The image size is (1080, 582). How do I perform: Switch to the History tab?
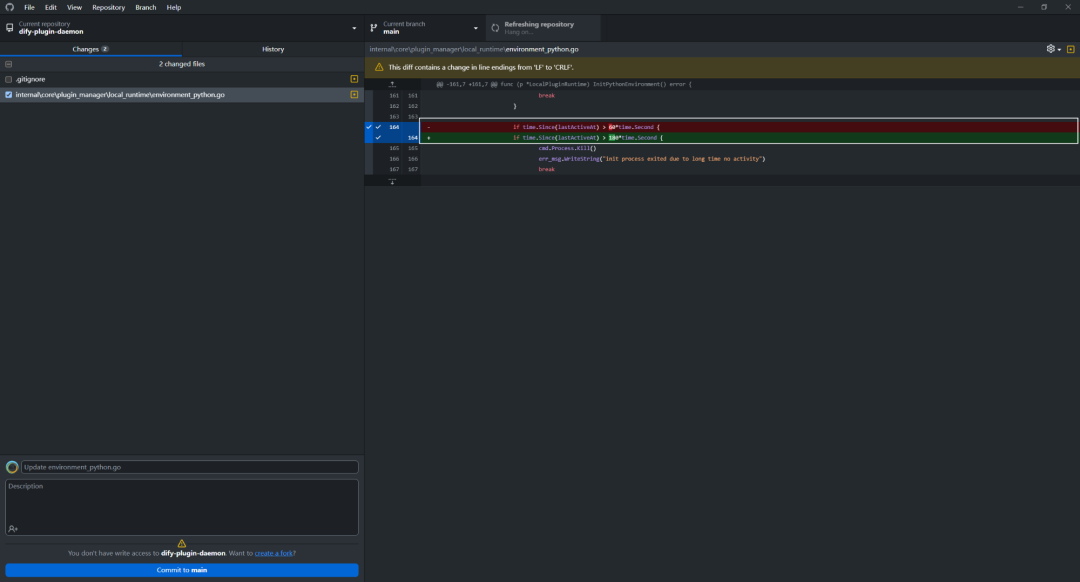click(x=273, y=49)
